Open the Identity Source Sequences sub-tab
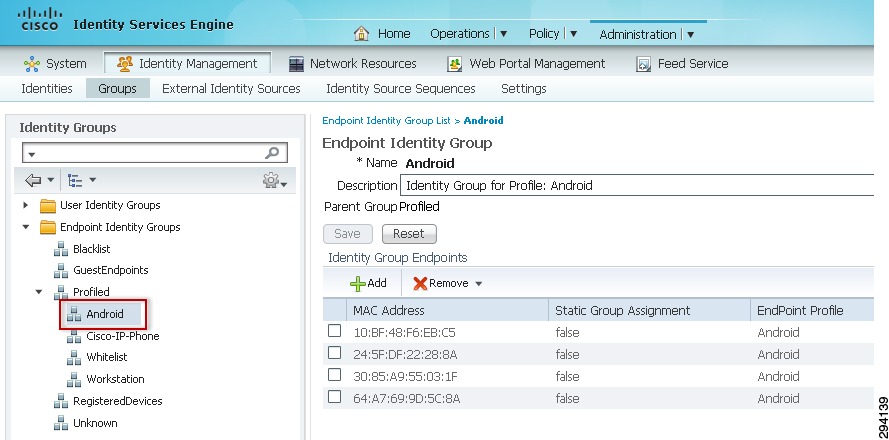889x440 pixels. tap(401, 88)
